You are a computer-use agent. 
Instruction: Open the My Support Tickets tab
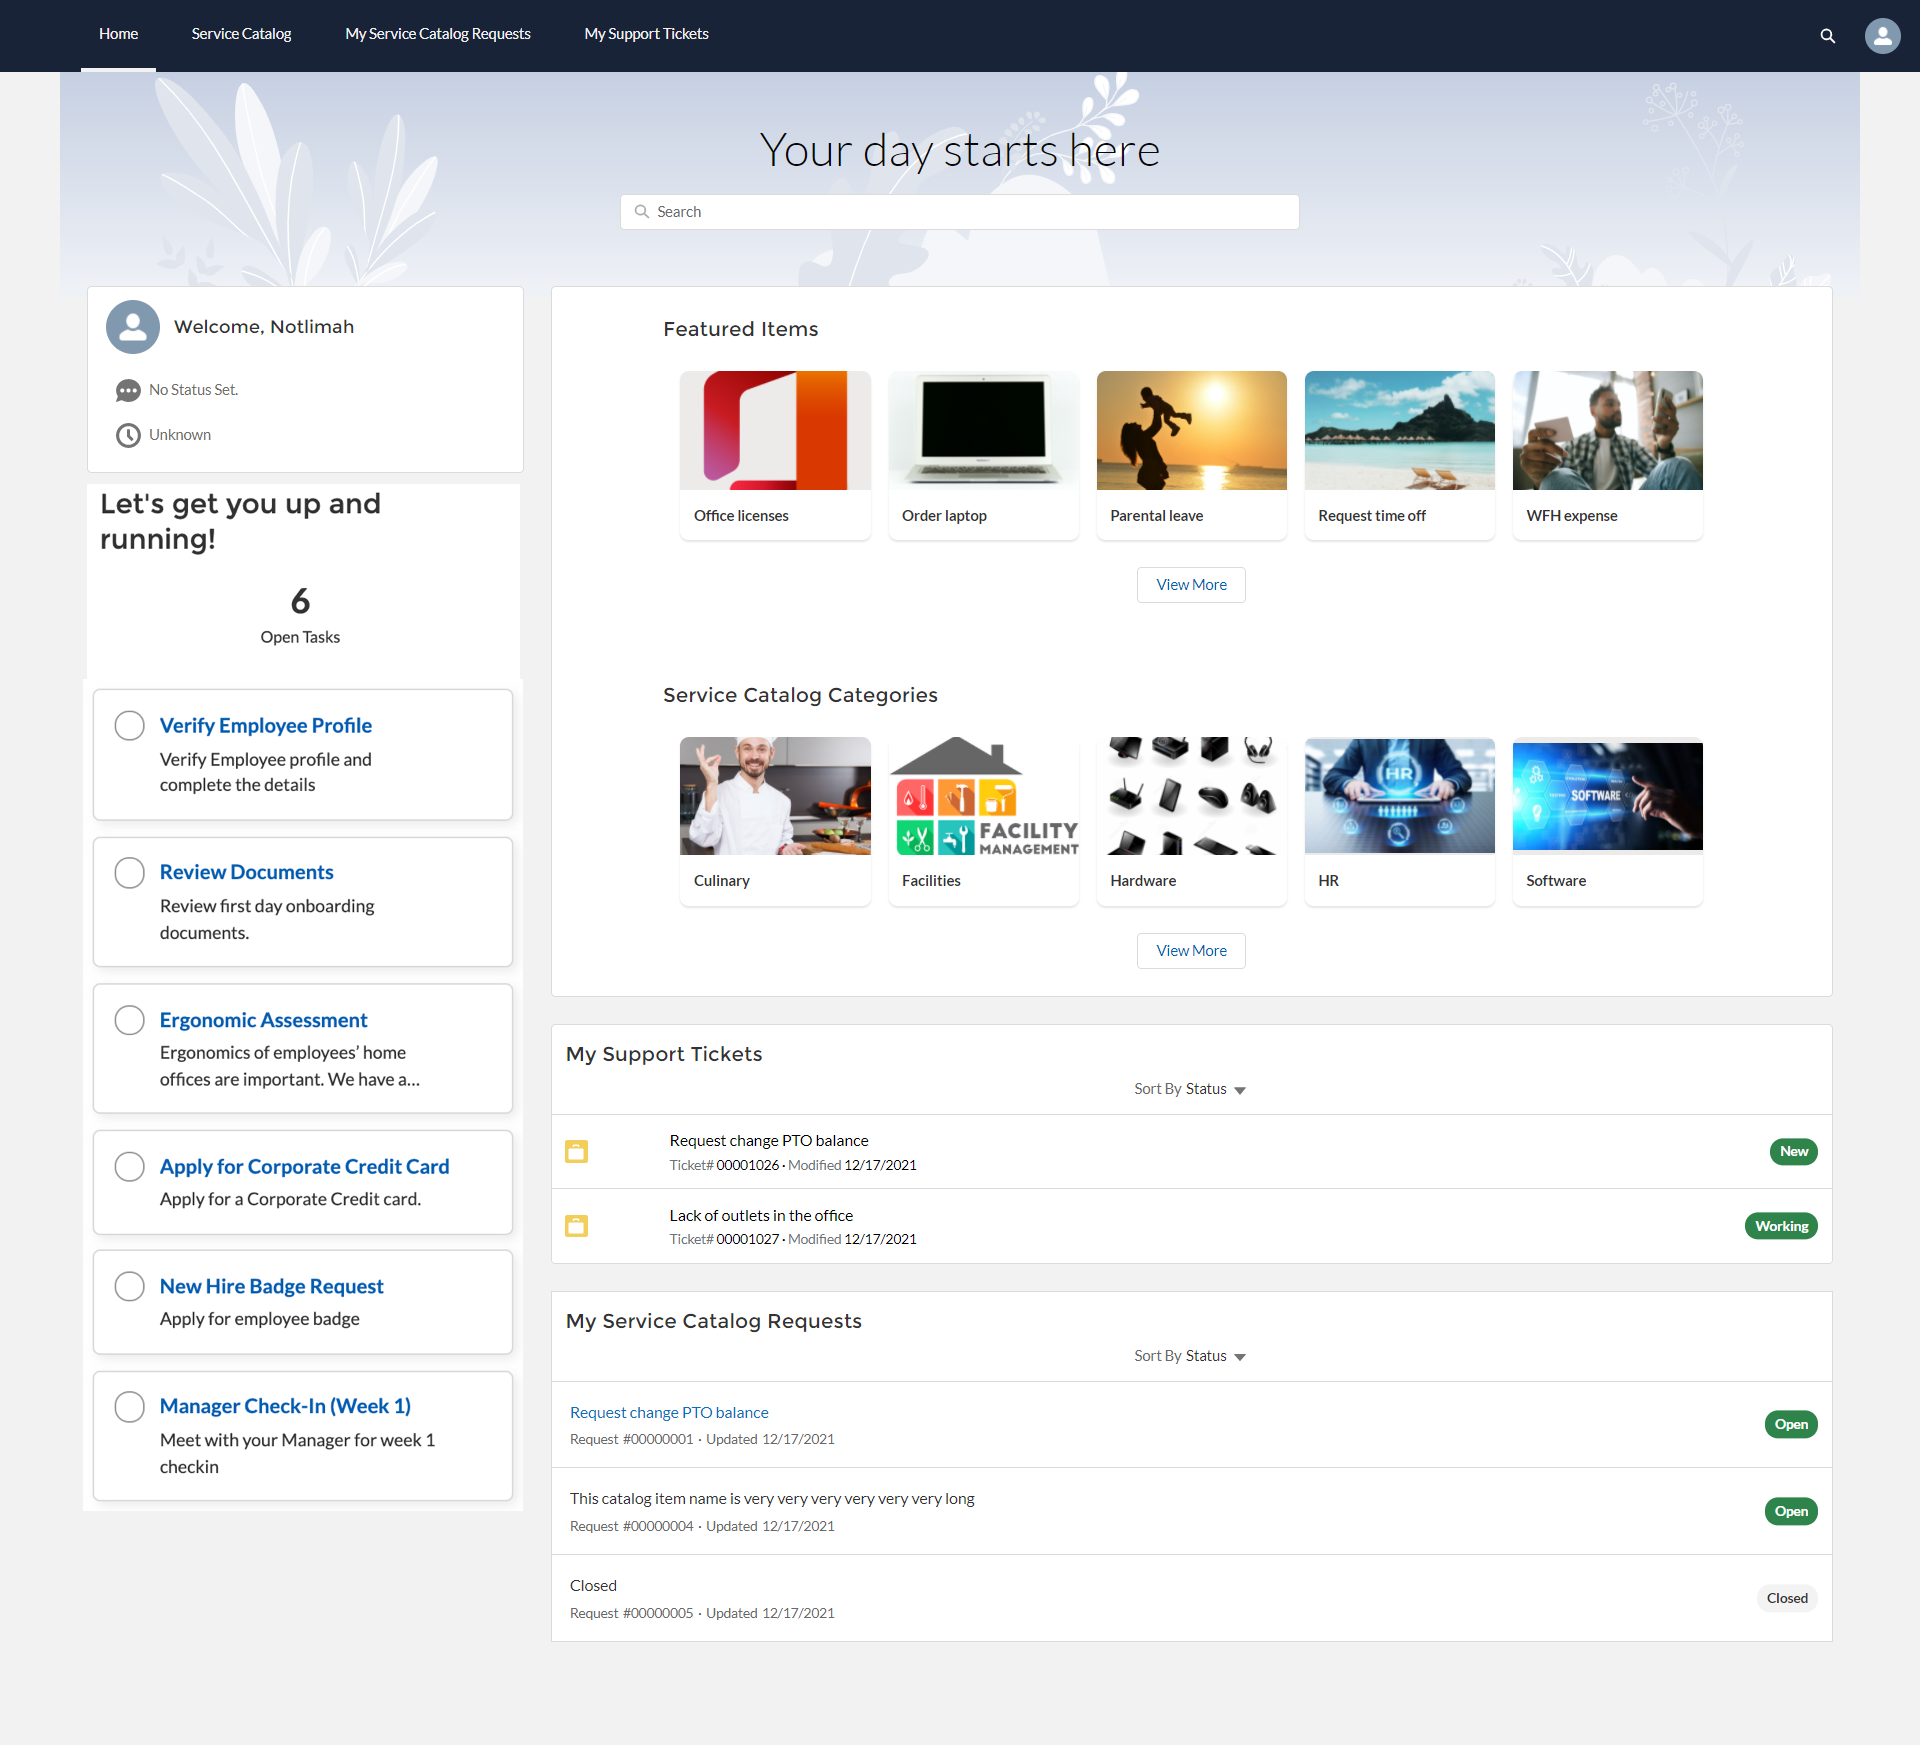(x=646, y=33)
